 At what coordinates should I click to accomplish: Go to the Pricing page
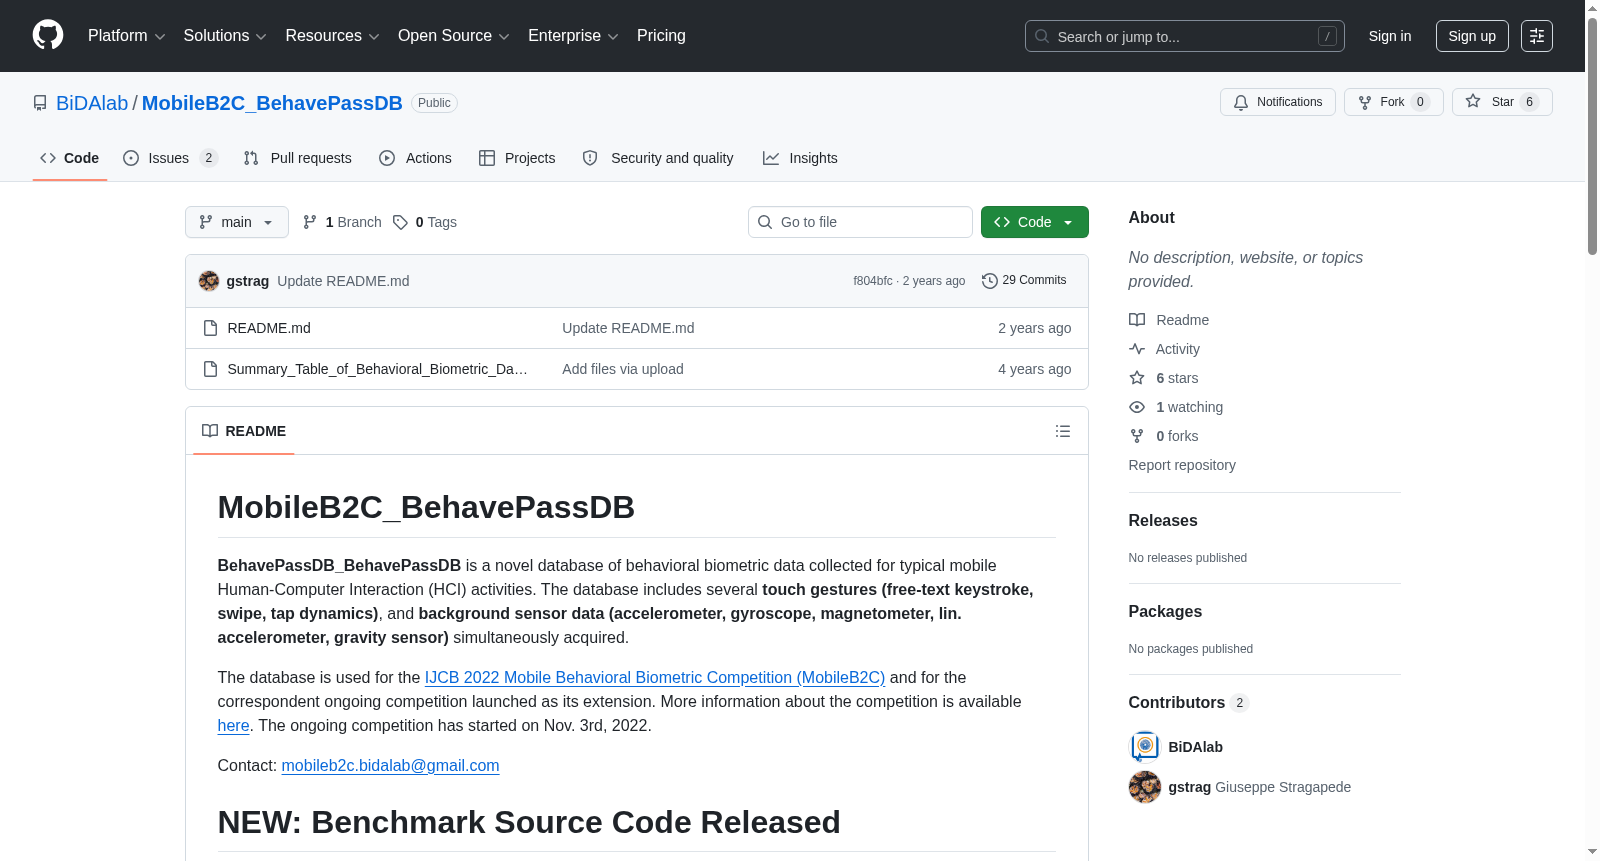tap(661, 36)
